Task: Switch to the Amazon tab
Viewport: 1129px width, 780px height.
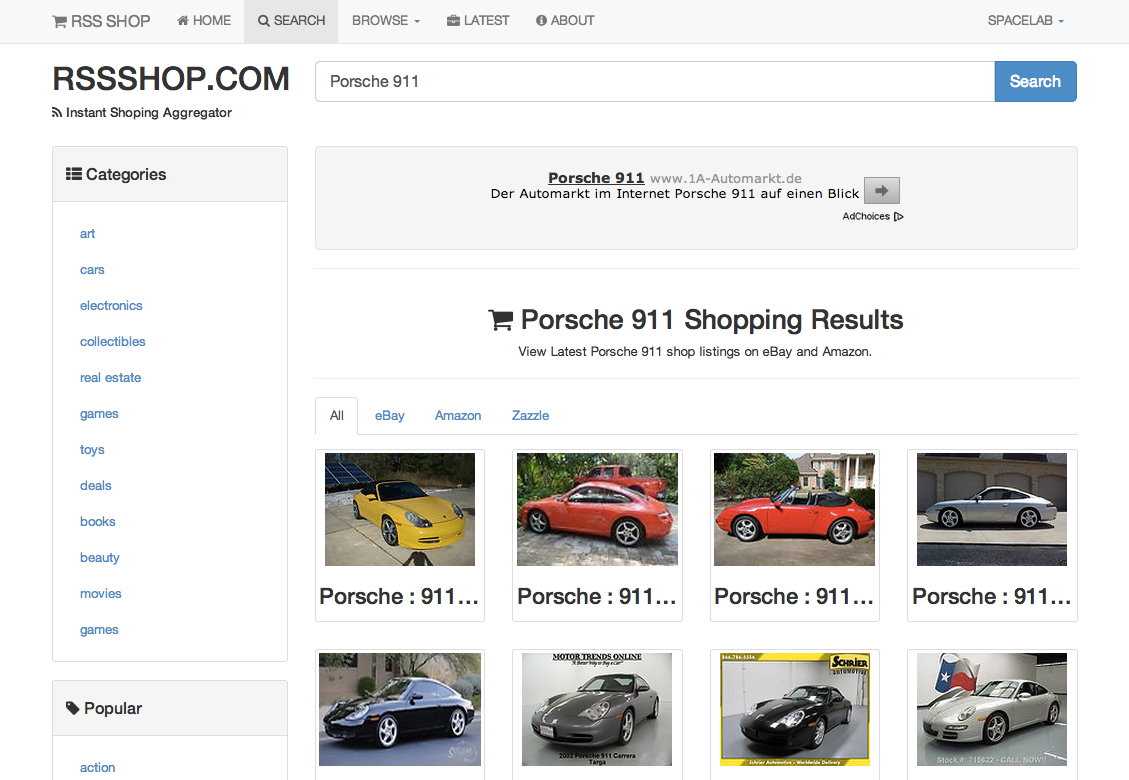Action: tap(458, 416)
